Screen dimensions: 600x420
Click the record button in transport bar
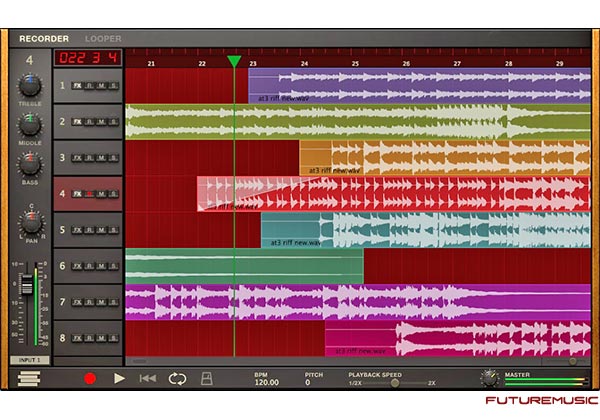90,379
